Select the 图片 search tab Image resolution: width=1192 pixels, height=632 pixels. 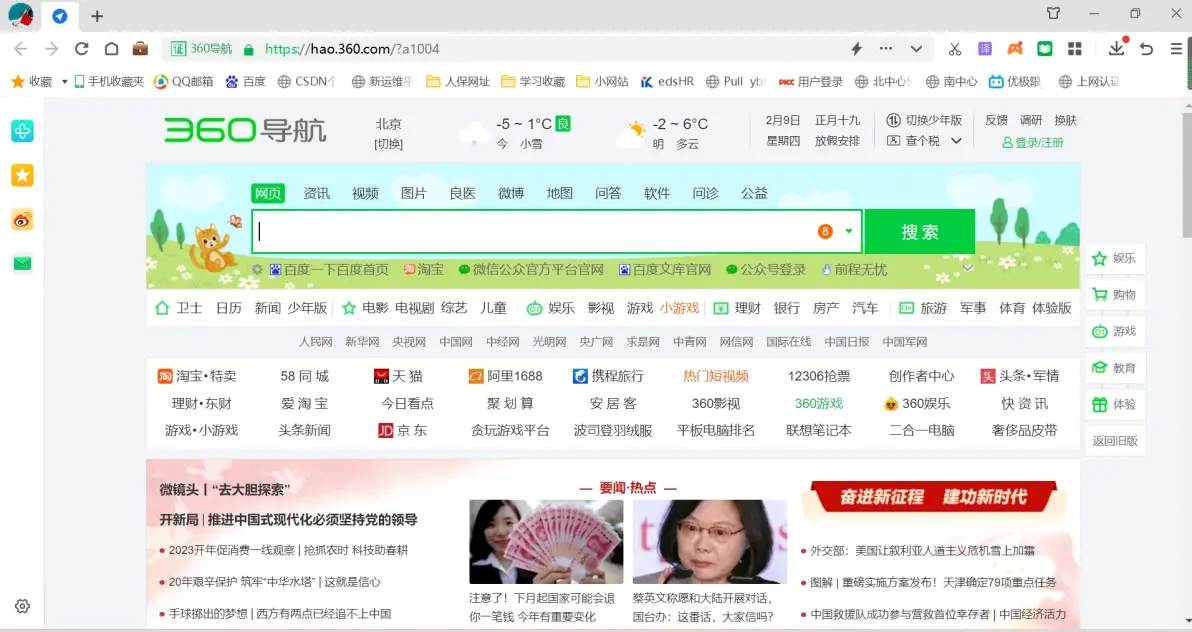point(414,193)
